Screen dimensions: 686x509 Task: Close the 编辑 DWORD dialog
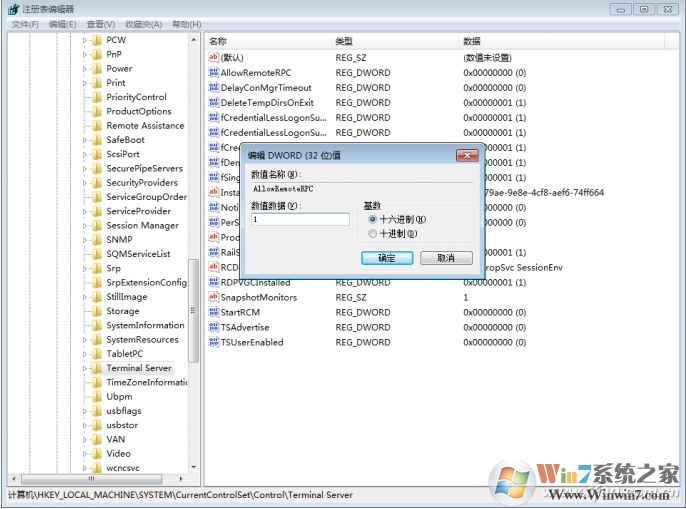tap(467, 155)
